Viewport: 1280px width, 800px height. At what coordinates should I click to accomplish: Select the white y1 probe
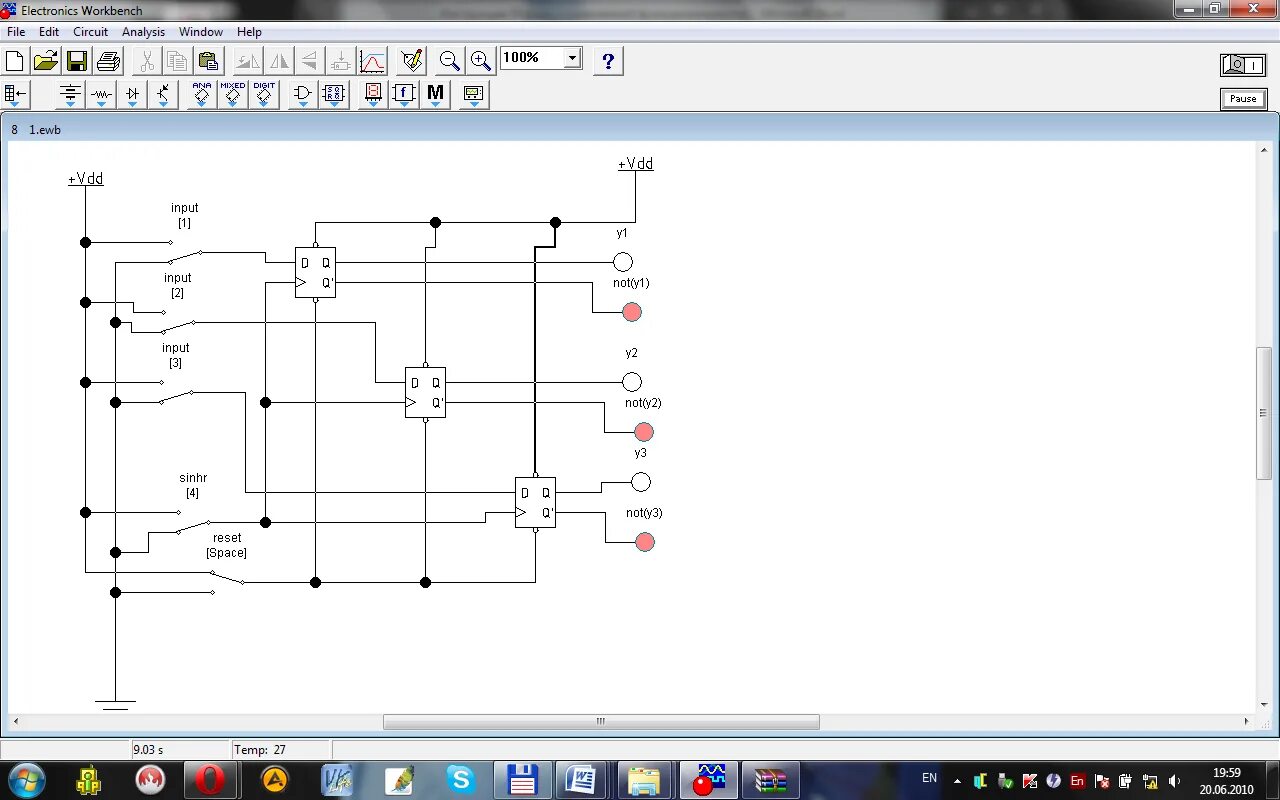(623, 262)
